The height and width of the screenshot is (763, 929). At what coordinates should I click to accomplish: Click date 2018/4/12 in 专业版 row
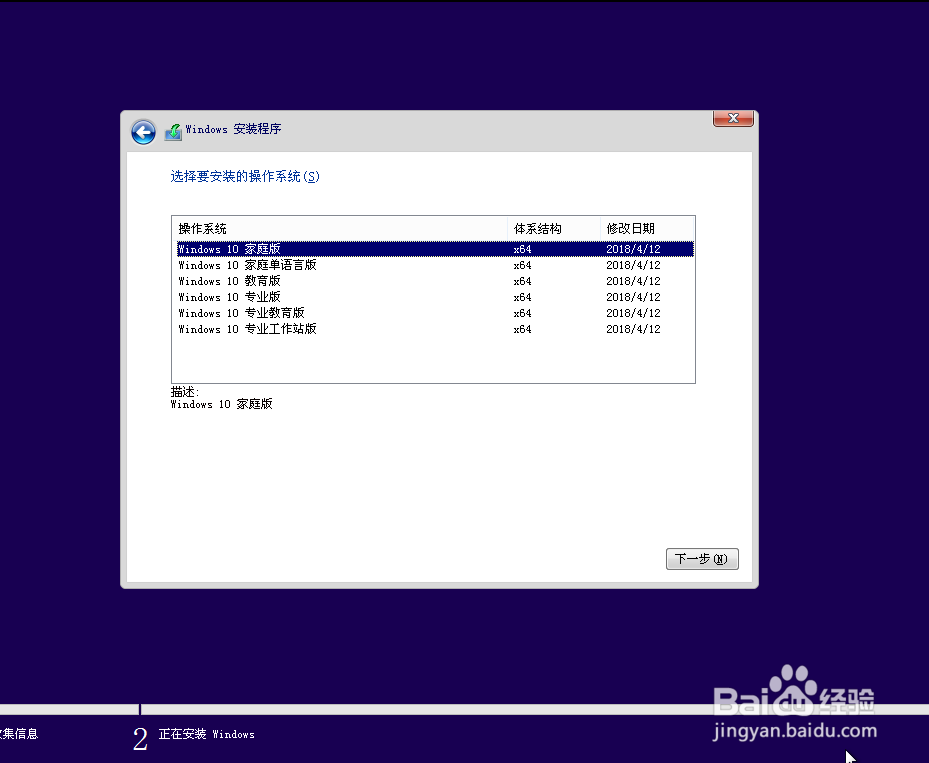[x=633, y=297]
